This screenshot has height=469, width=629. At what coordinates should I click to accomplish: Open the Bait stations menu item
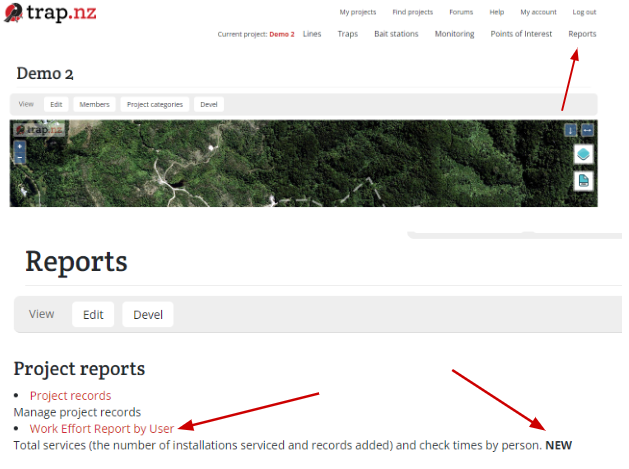click(x=396, y=34)
